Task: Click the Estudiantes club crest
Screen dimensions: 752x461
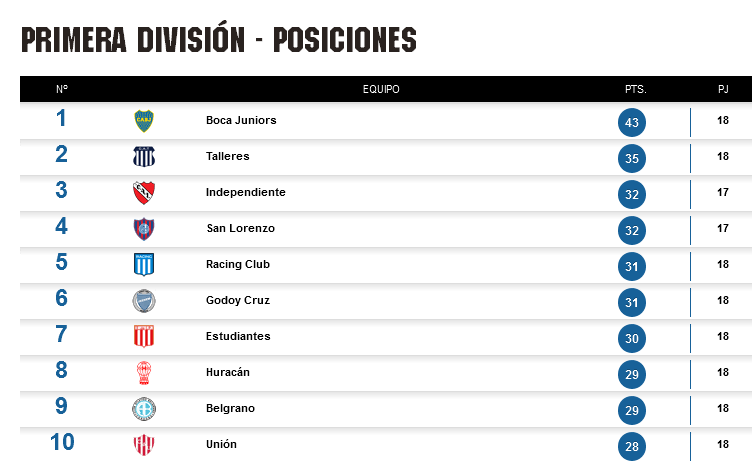Action: click(x=144, y=336)
